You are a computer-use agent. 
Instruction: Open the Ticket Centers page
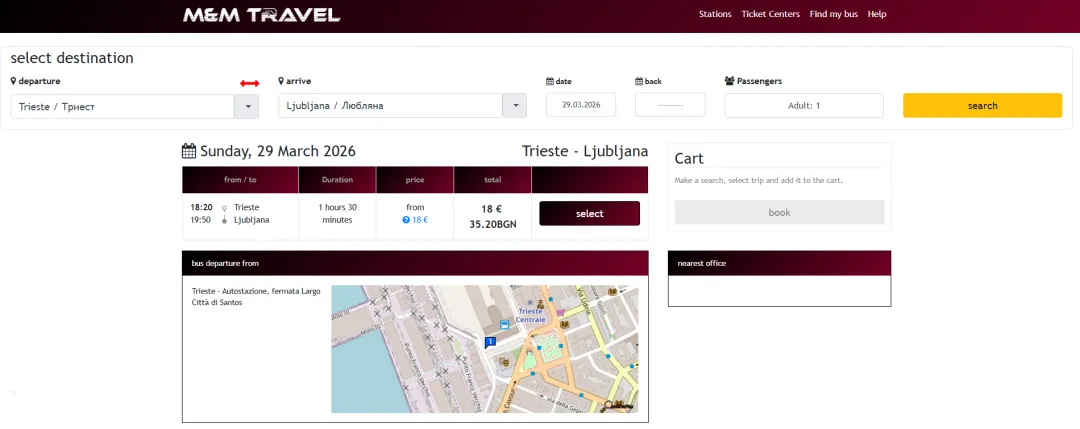pos(770,14)
